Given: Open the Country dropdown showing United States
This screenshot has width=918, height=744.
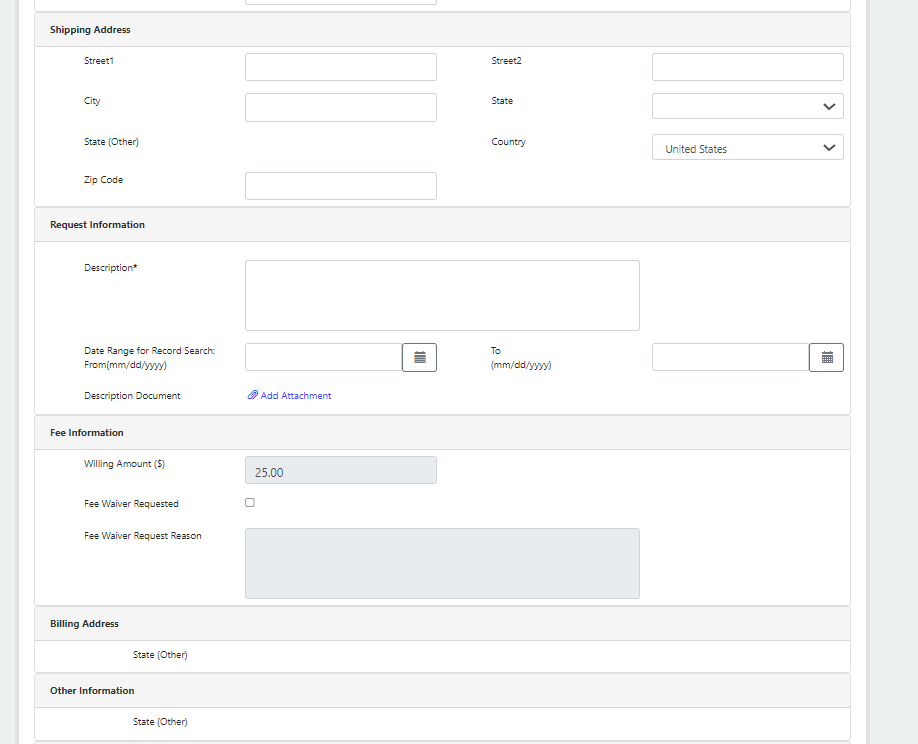Looking at the screenshot, I should pos(747,148).
